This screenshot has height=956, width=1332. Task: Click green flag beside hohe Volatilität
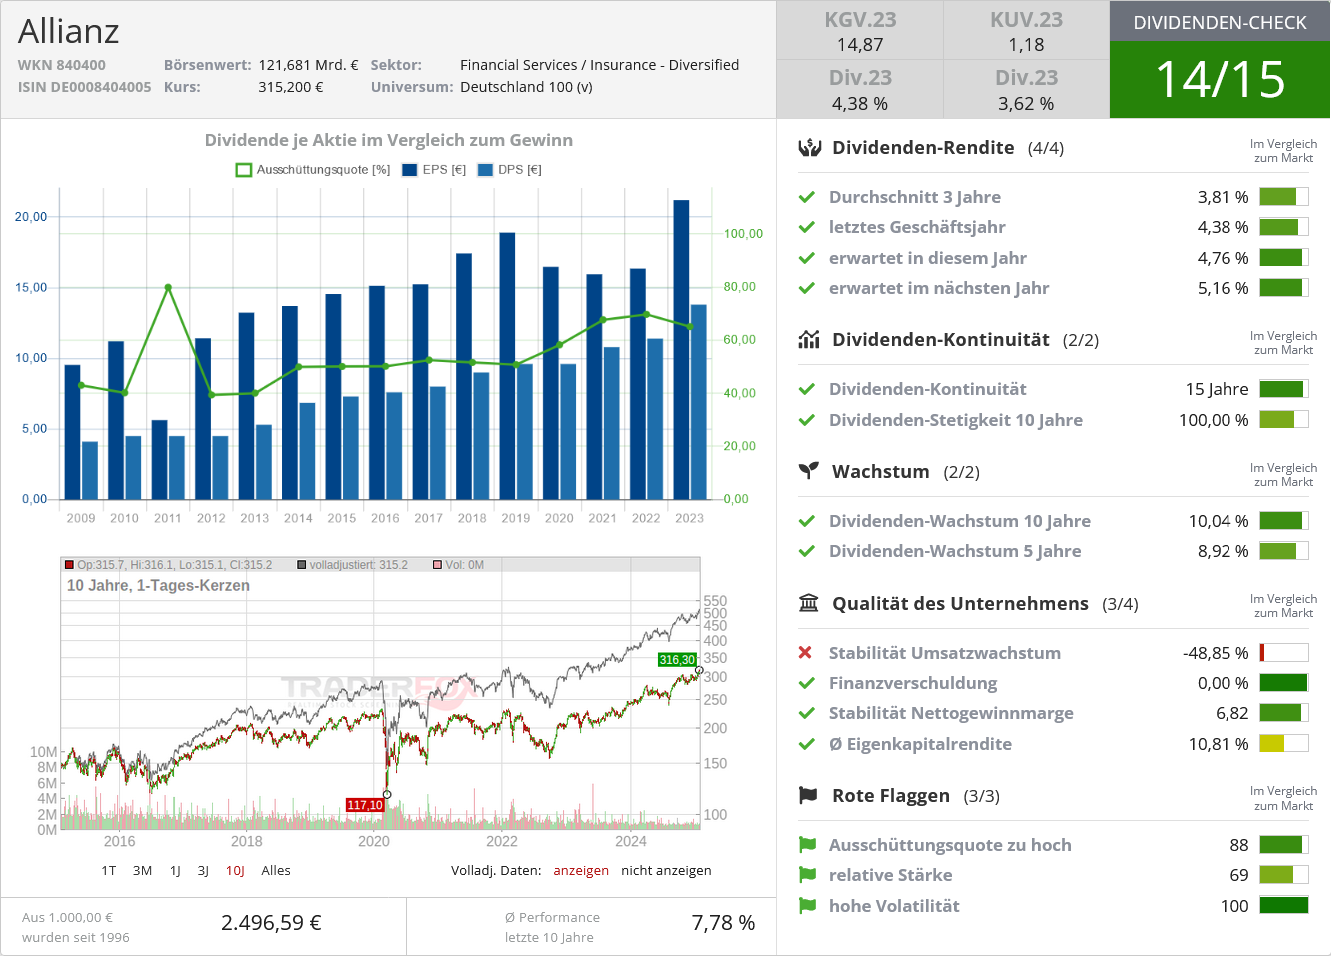click(x=808, y=906)
